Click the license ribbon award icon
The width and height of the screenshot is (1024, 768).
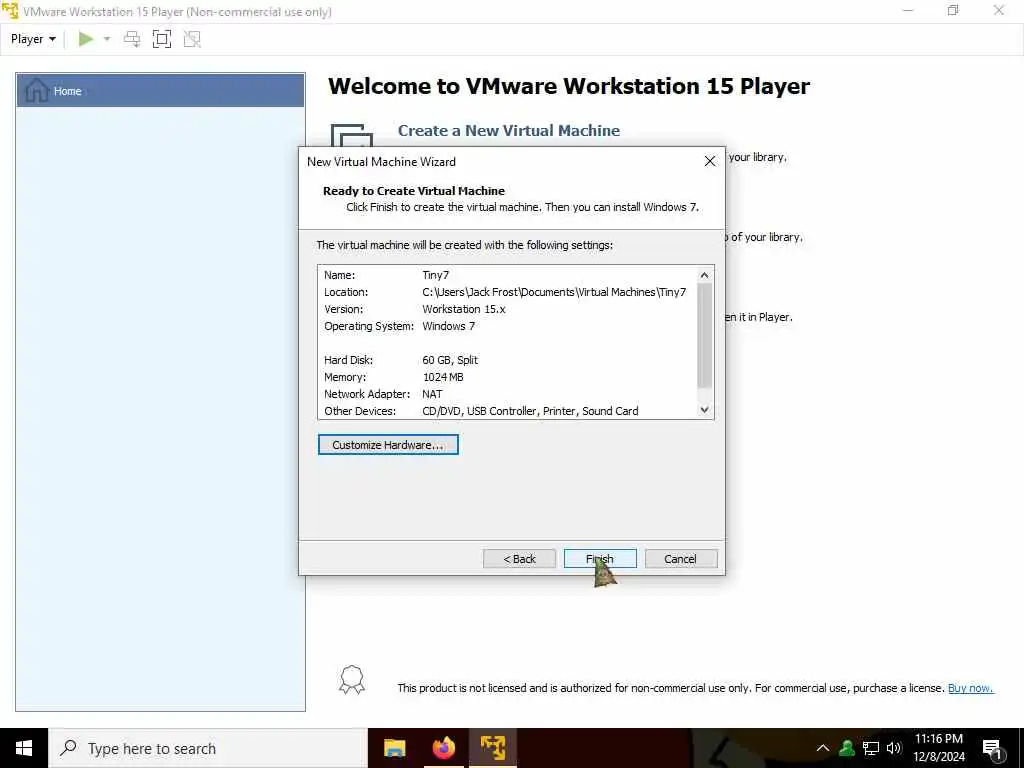coord(351,680)
